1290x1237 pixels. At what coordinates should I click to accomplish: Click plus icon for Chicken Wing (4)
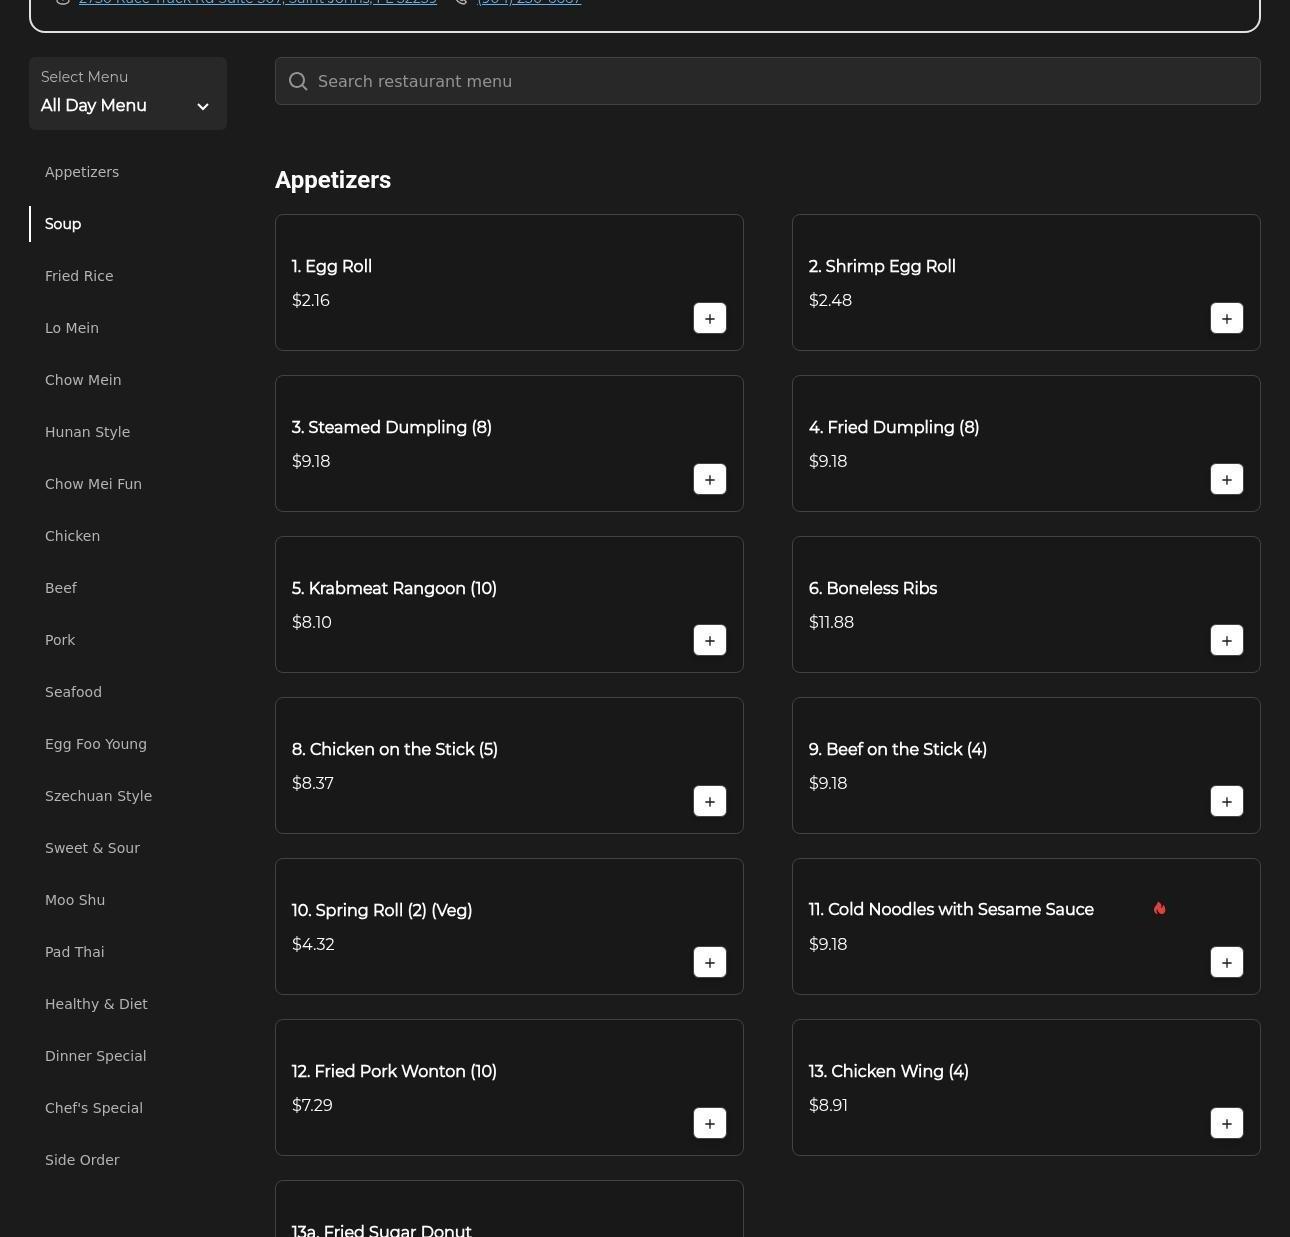click(1226, 1123)
